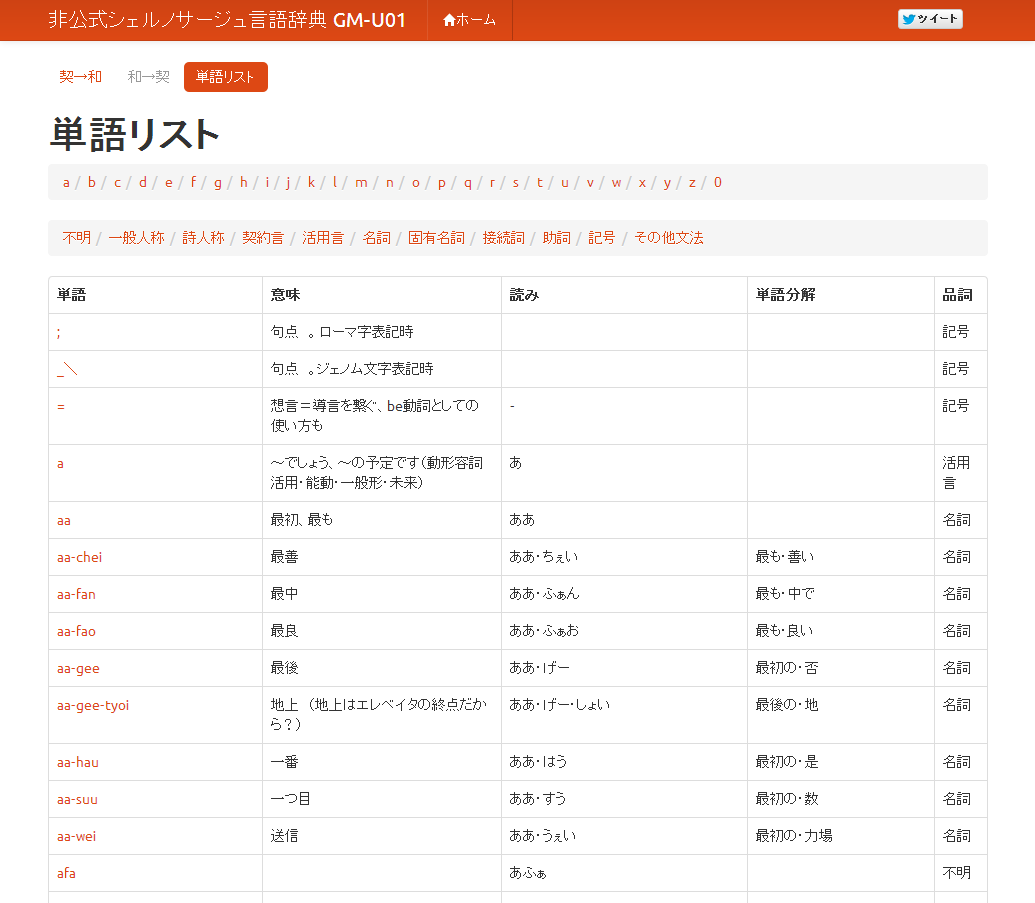The image size is (1035, 903).
Task: Filter by 不明 part of speech
Action: coord(77,238)
